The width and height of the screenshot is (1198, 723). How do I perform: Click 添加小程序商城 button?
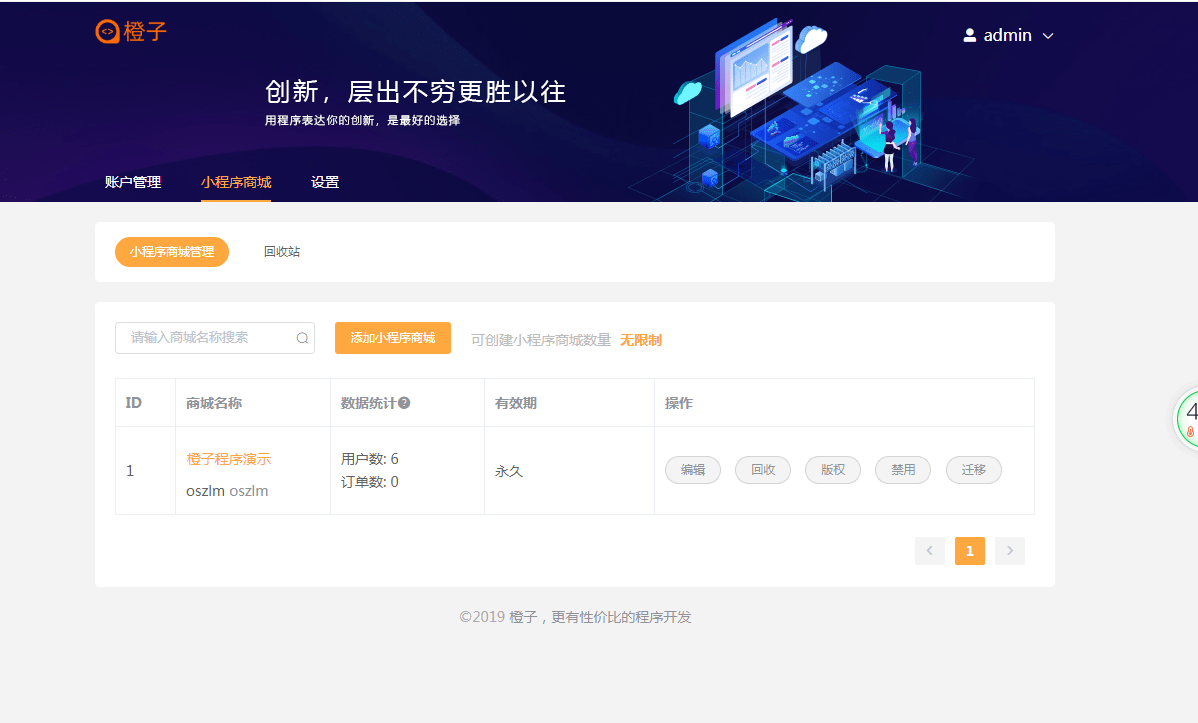click(393, 338)
